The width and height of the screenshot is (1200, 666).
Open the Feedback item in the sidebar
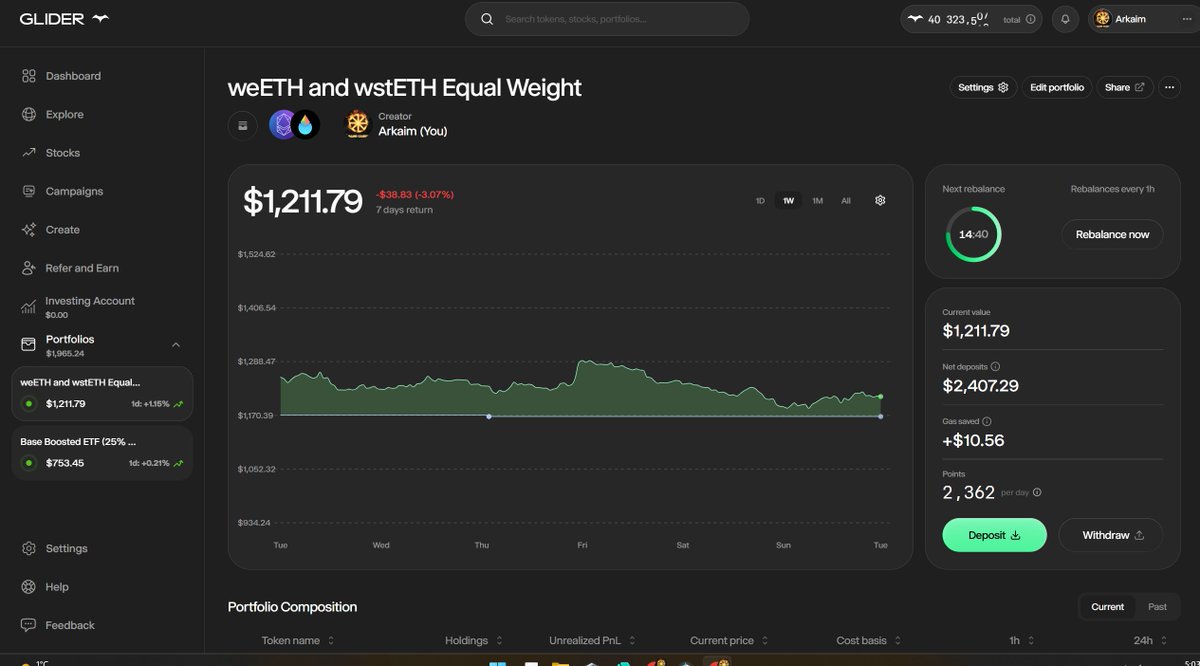coord(58,625)
